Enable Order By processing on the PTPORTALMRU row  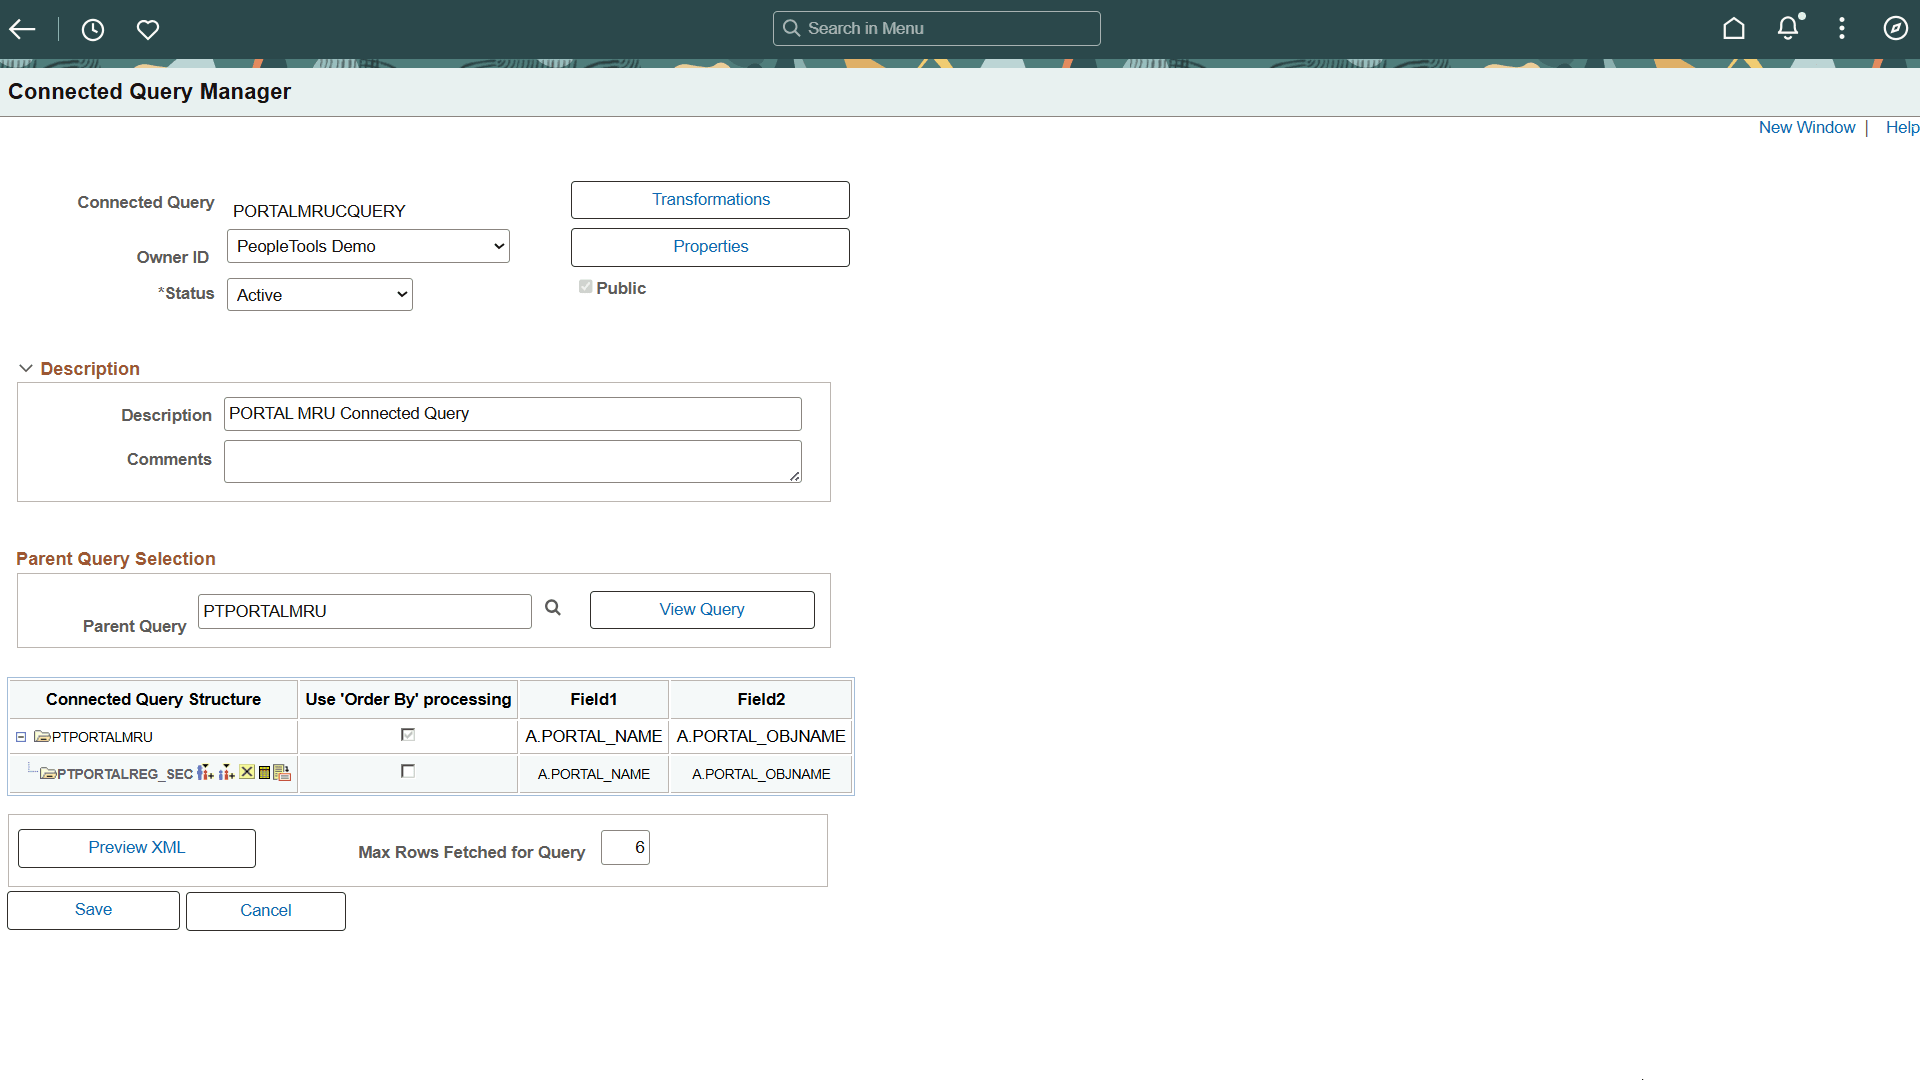(407, 734)
